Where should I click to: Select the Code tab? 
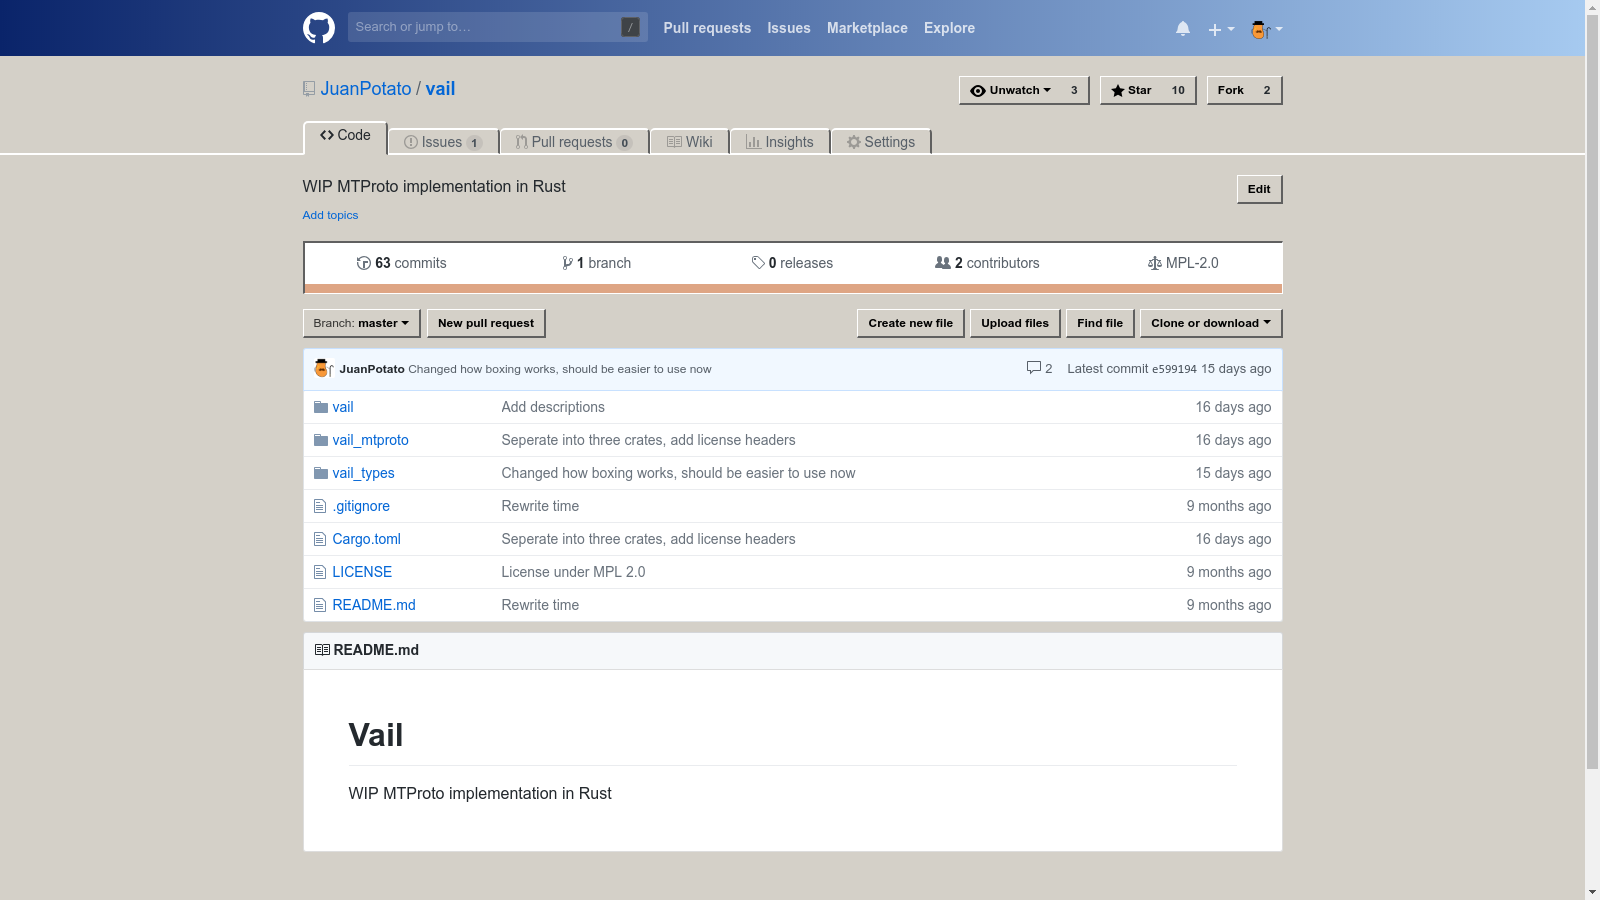(345, 136)
